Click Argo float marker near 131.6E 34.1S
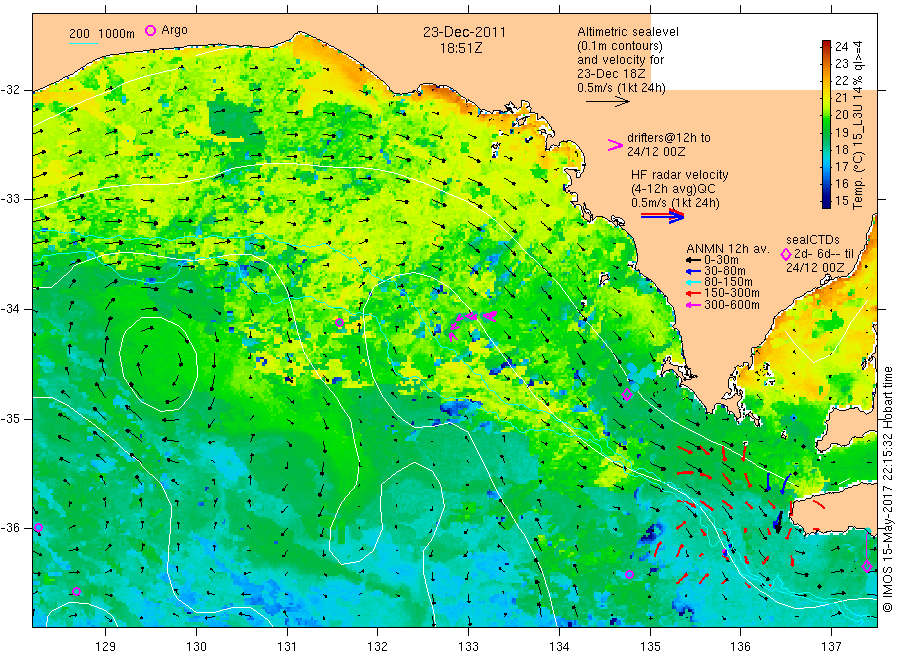The height and width of the screenshot is (660, 900). coord(339,323)
